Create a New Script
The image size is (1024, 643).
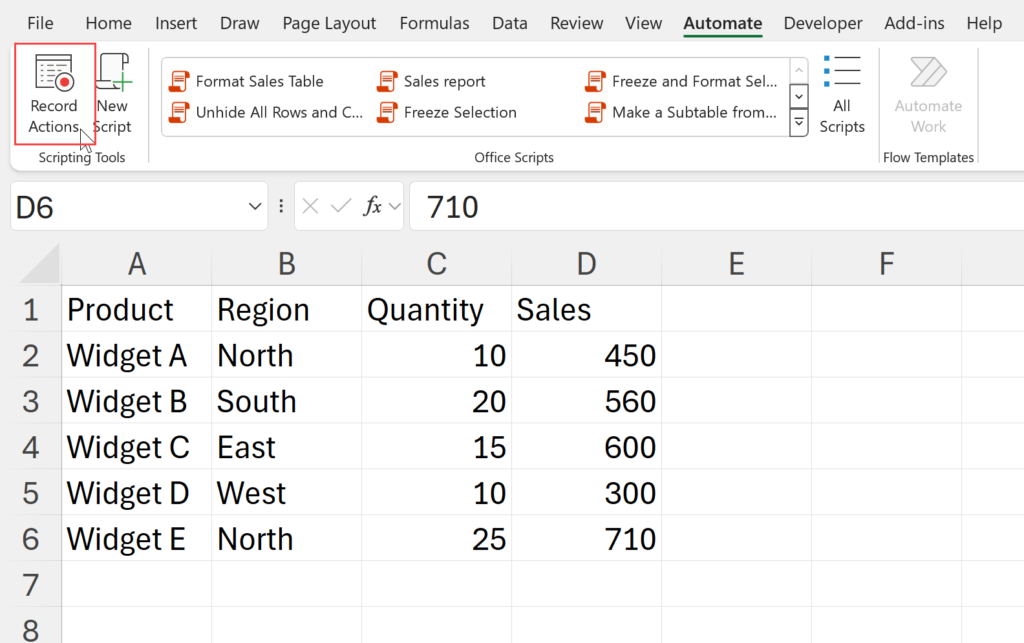113,95
